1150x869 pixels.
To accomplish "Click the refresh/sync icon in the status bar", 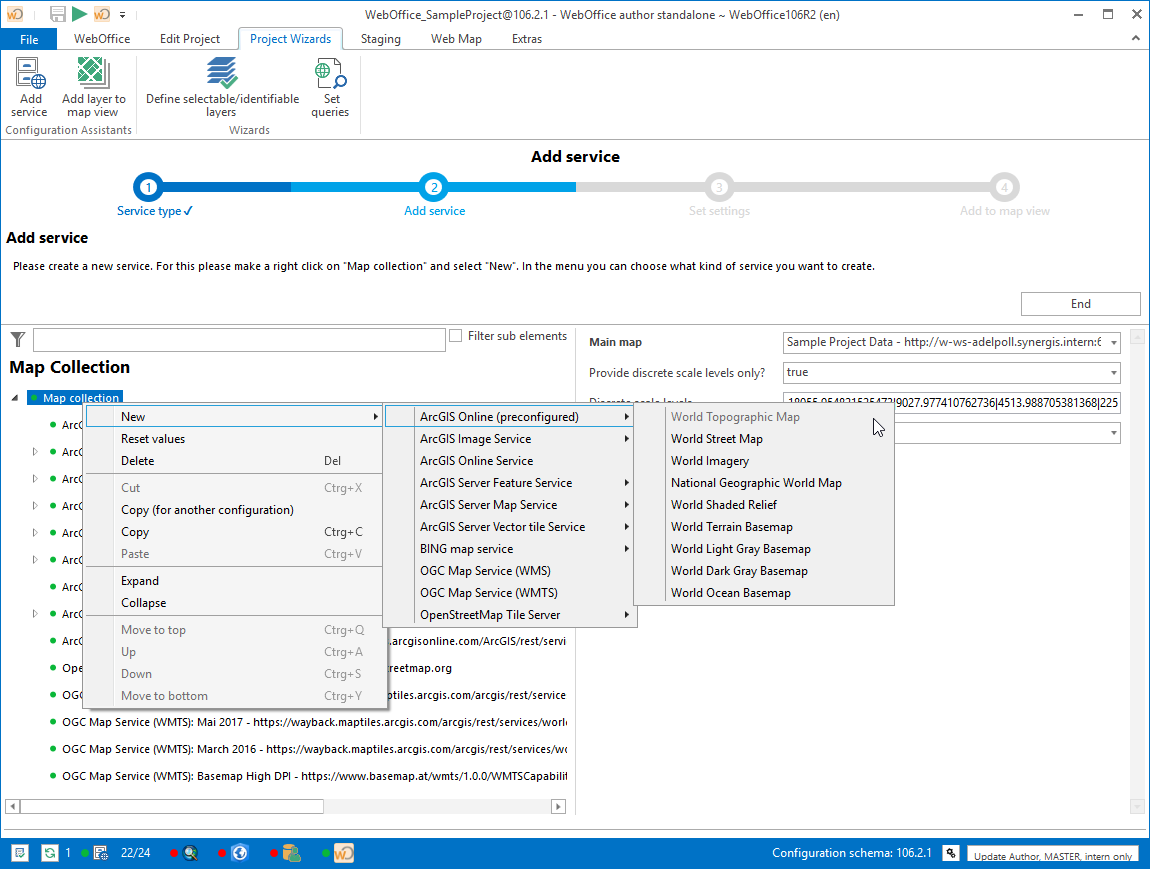I will [x=49, y=853].
